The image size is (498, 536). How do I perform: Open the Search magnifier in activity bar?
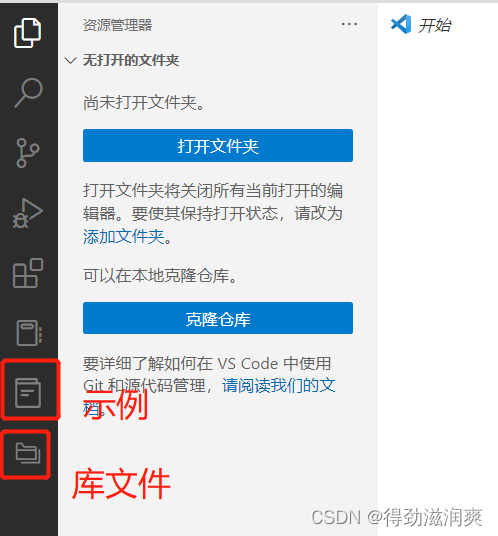(29, 92)
